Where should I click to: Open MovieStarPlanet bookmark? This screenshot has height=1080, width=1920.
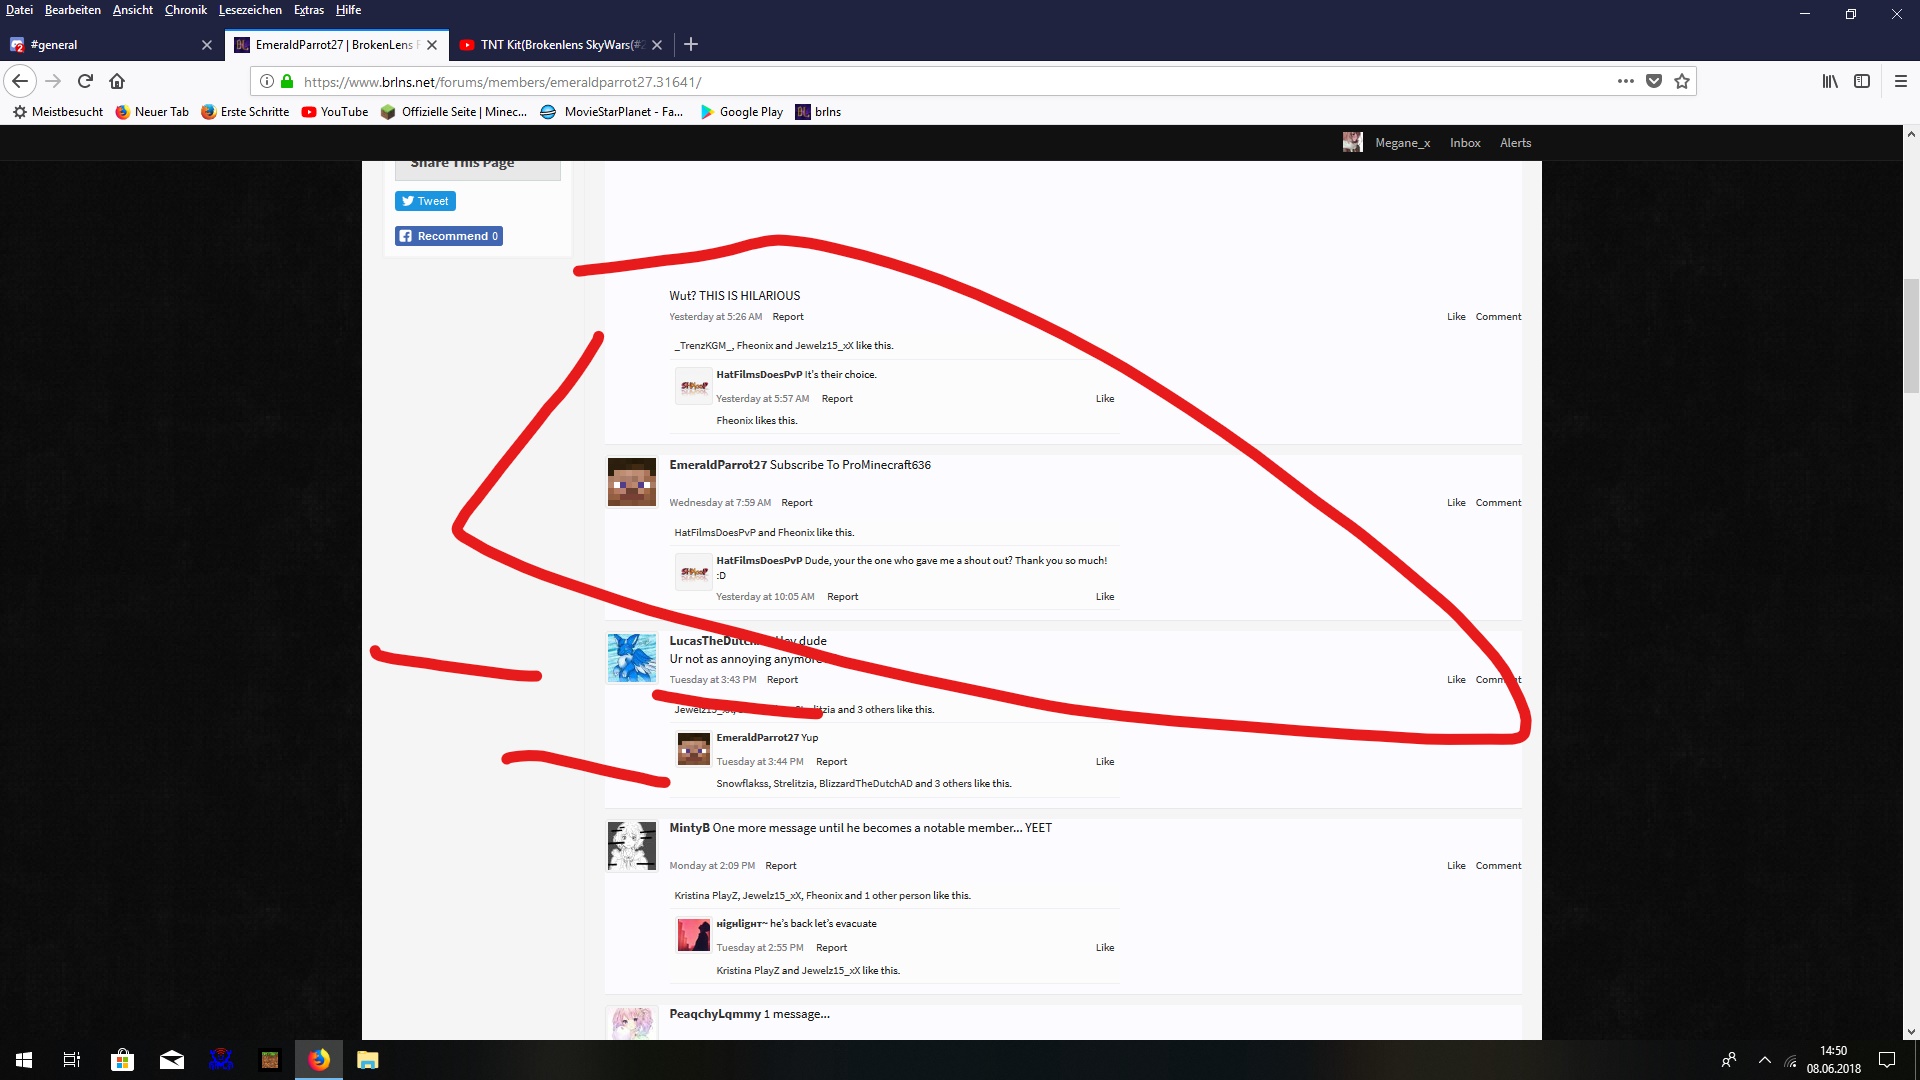point(612,112)
